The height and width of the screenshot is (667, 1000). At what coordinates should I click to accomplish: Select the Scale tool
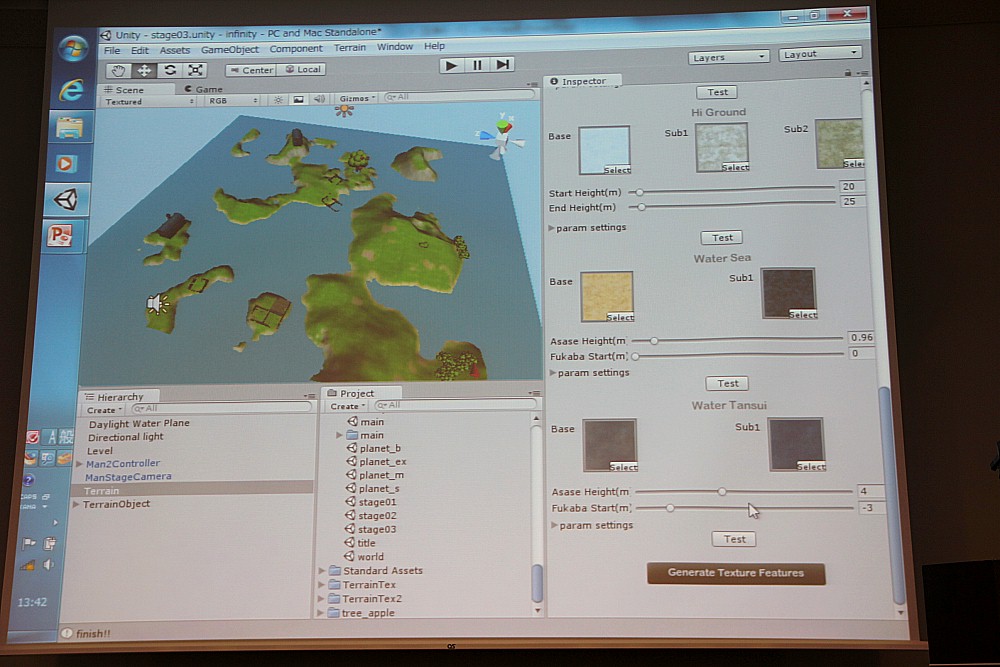[x=195, y=70]
